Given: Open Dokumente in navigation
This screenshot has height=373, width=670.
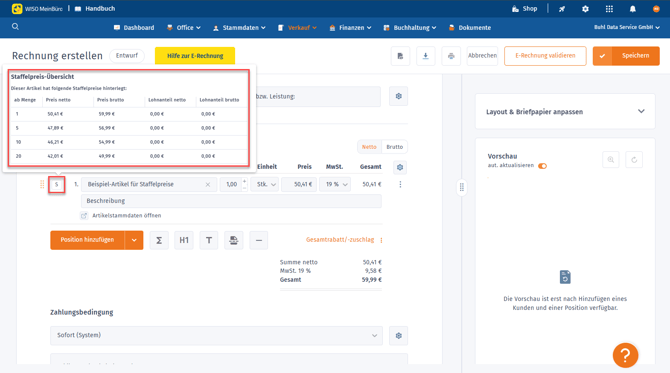Looking at the screenshot, I should 470,28.
